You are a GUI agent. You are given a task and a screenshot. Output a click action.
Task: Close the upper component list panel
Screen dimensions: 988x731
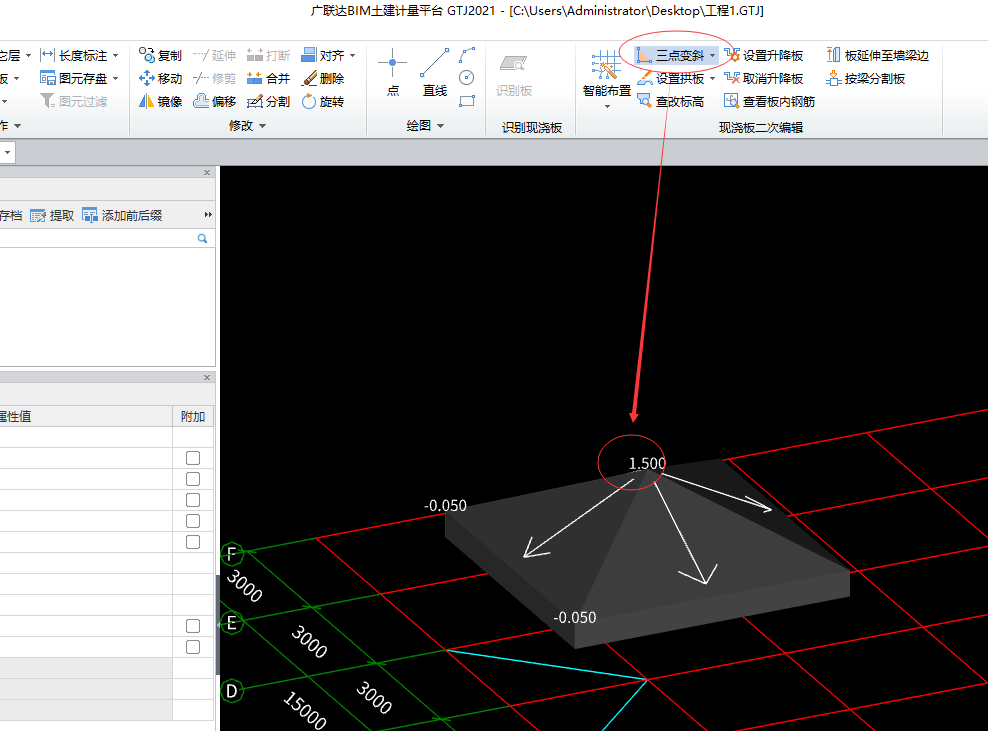[x=207, y=173]
